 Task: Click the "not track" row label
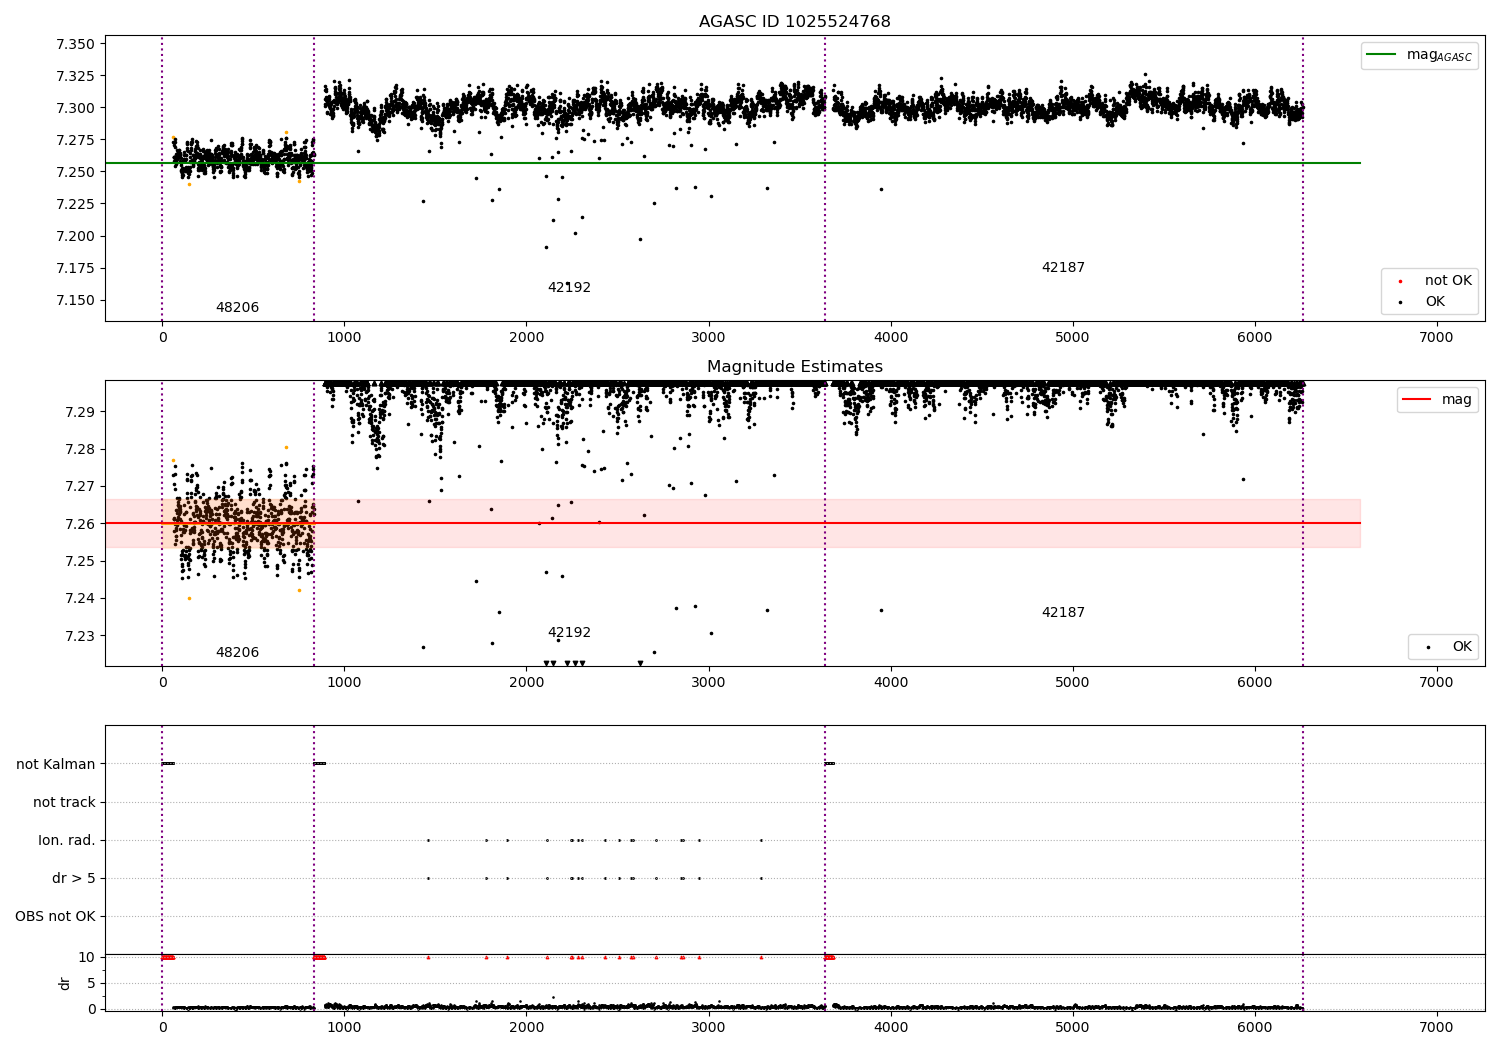[x=64, y=802]
